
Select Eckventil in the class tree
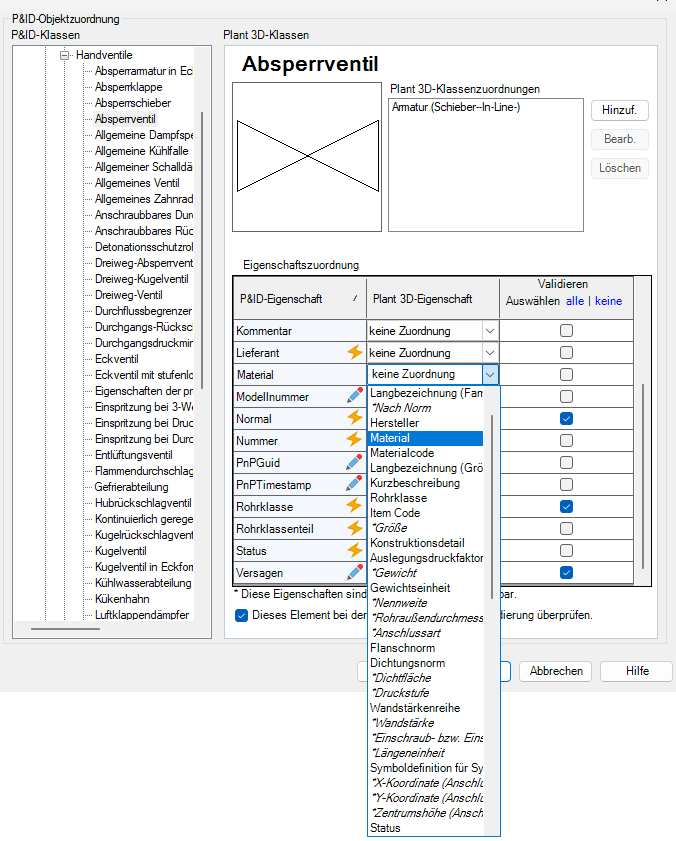pos(116,359)
